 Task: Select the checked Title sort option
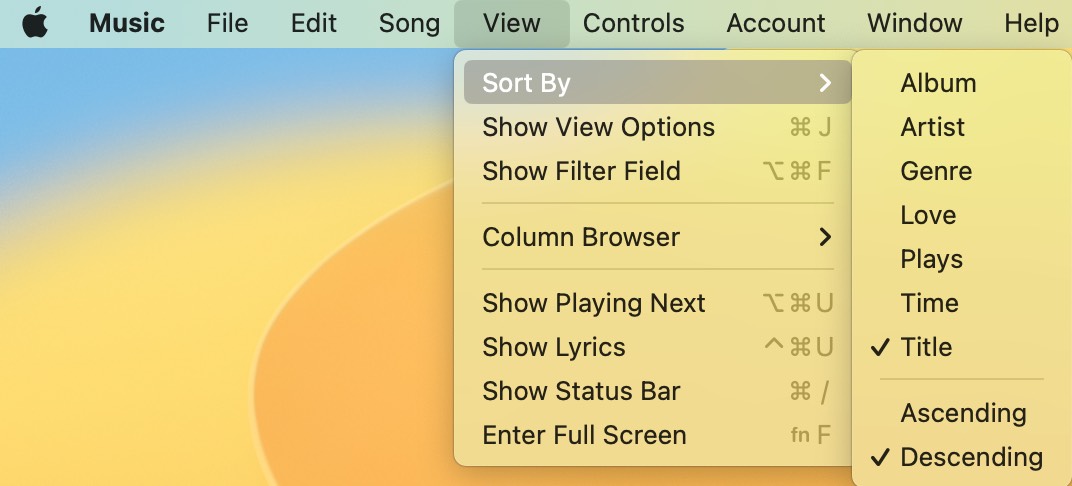pyautogui.click(x=926, y=347)
